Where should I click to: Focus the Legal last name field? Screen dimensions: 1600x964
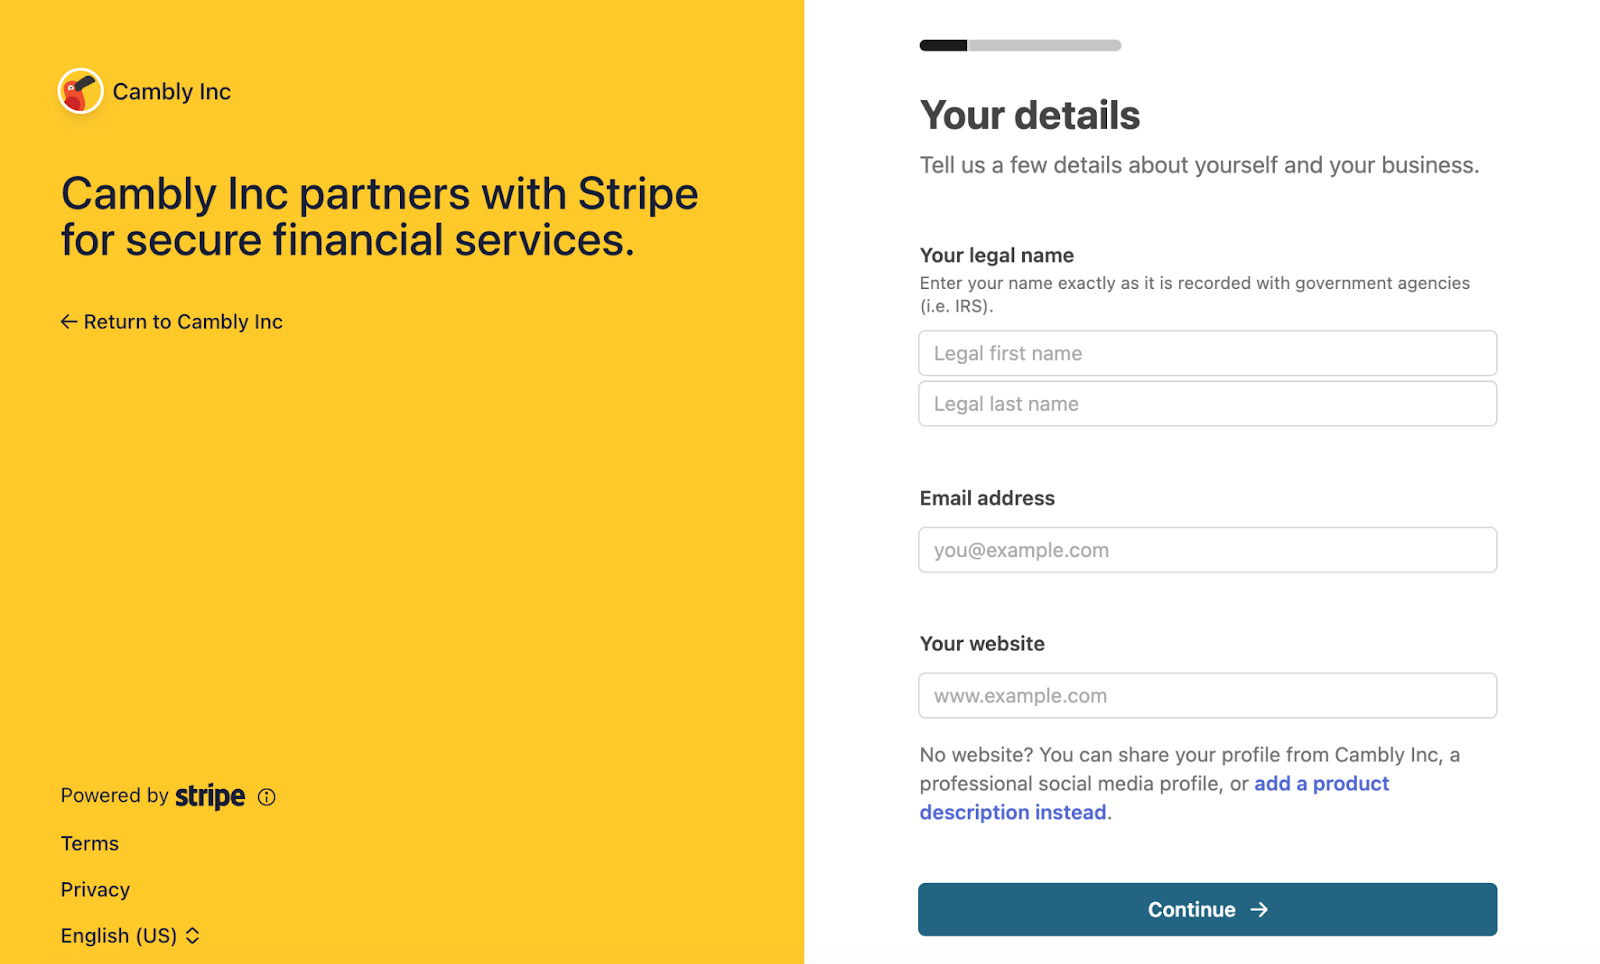click(1207, 404)
